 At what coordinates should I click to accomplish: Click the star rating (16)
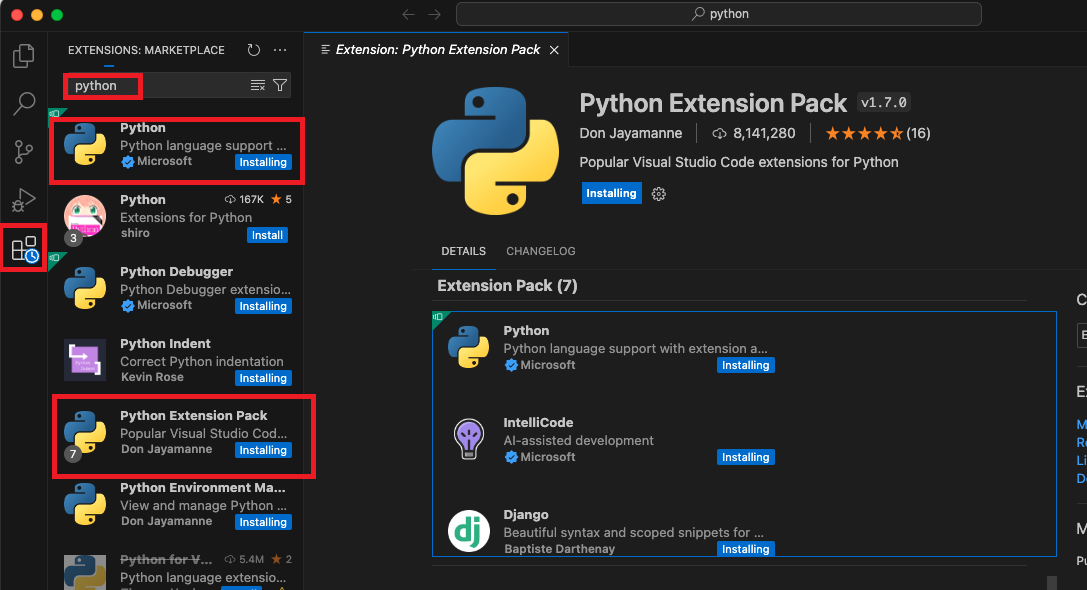(878, 133)
